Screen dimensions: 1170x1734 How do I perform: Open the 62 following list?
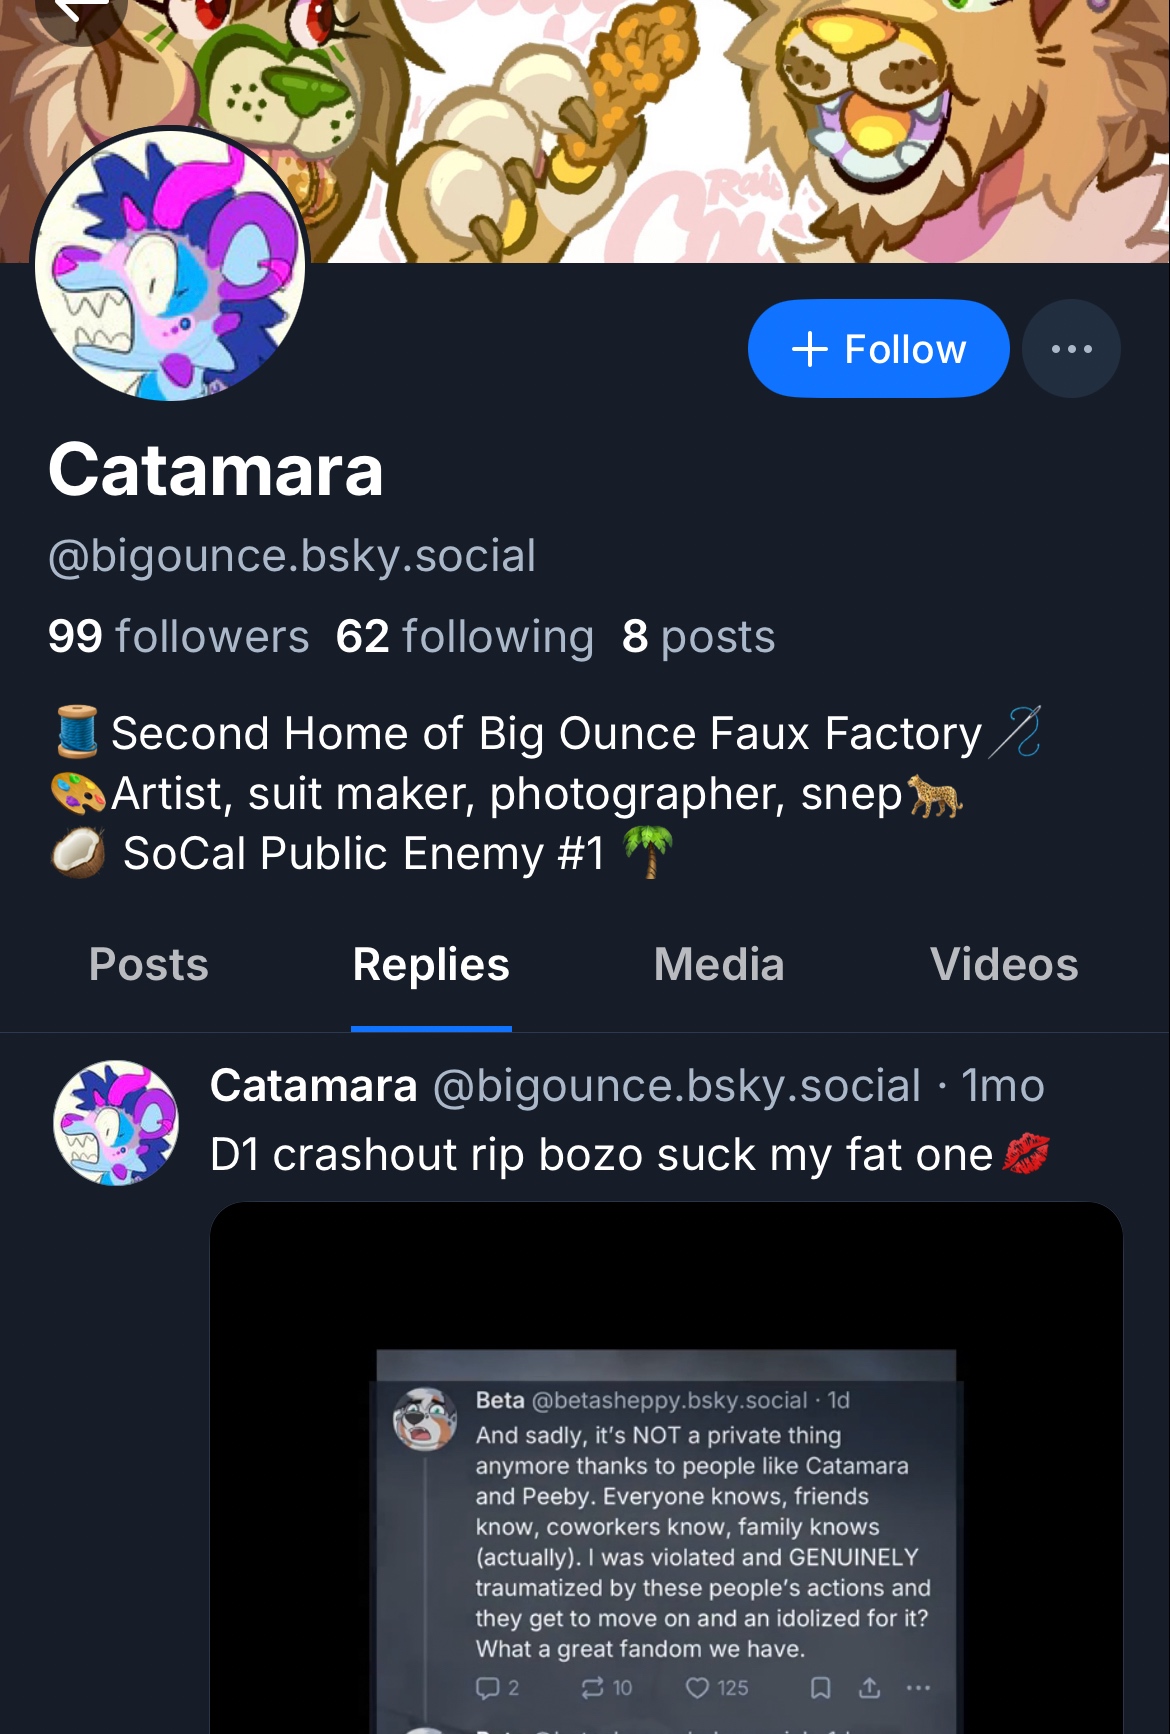465,637
